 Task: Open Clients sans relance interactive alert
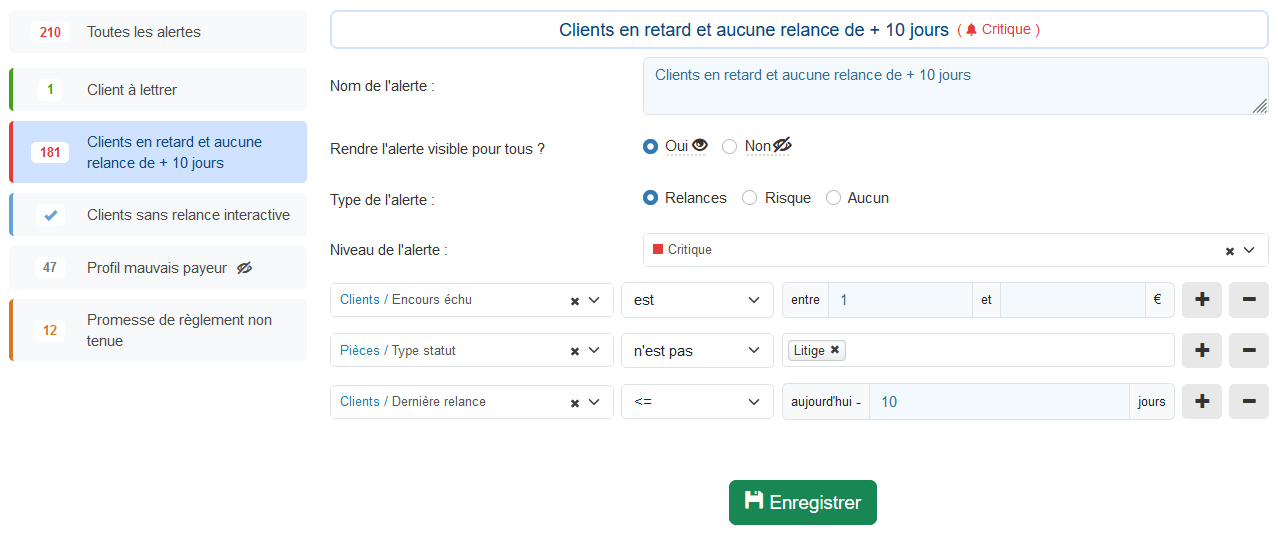coord(158,215)
